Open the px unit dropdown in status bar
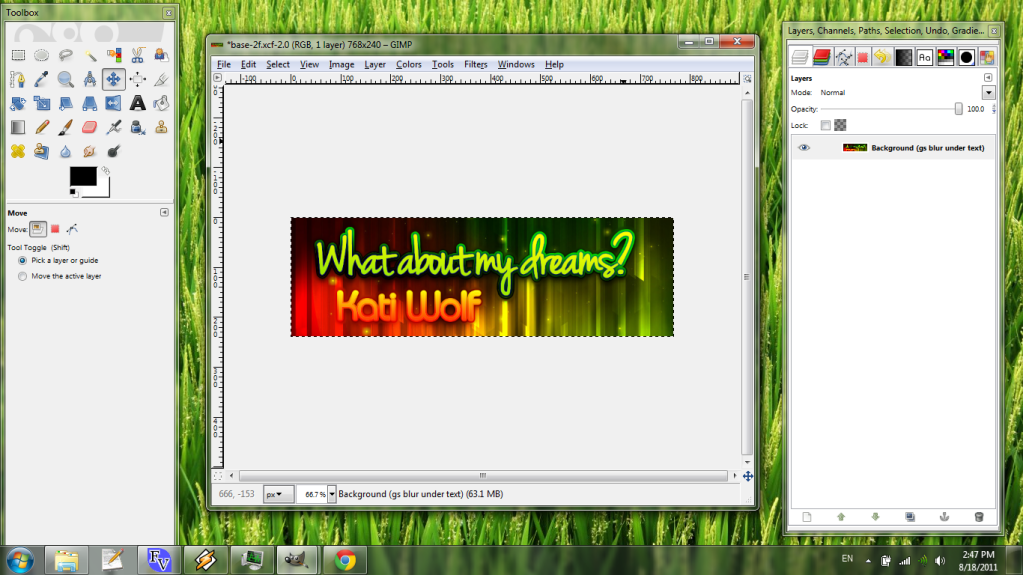Viewport: 1023px width, 575px height. [x=278, y=494]
